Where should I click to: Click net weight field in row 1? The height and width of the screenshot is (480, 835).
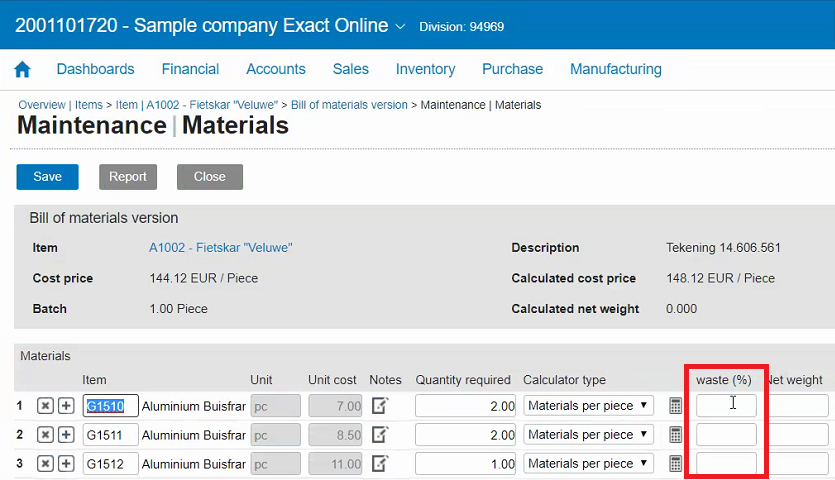click(x=798, y=406)
